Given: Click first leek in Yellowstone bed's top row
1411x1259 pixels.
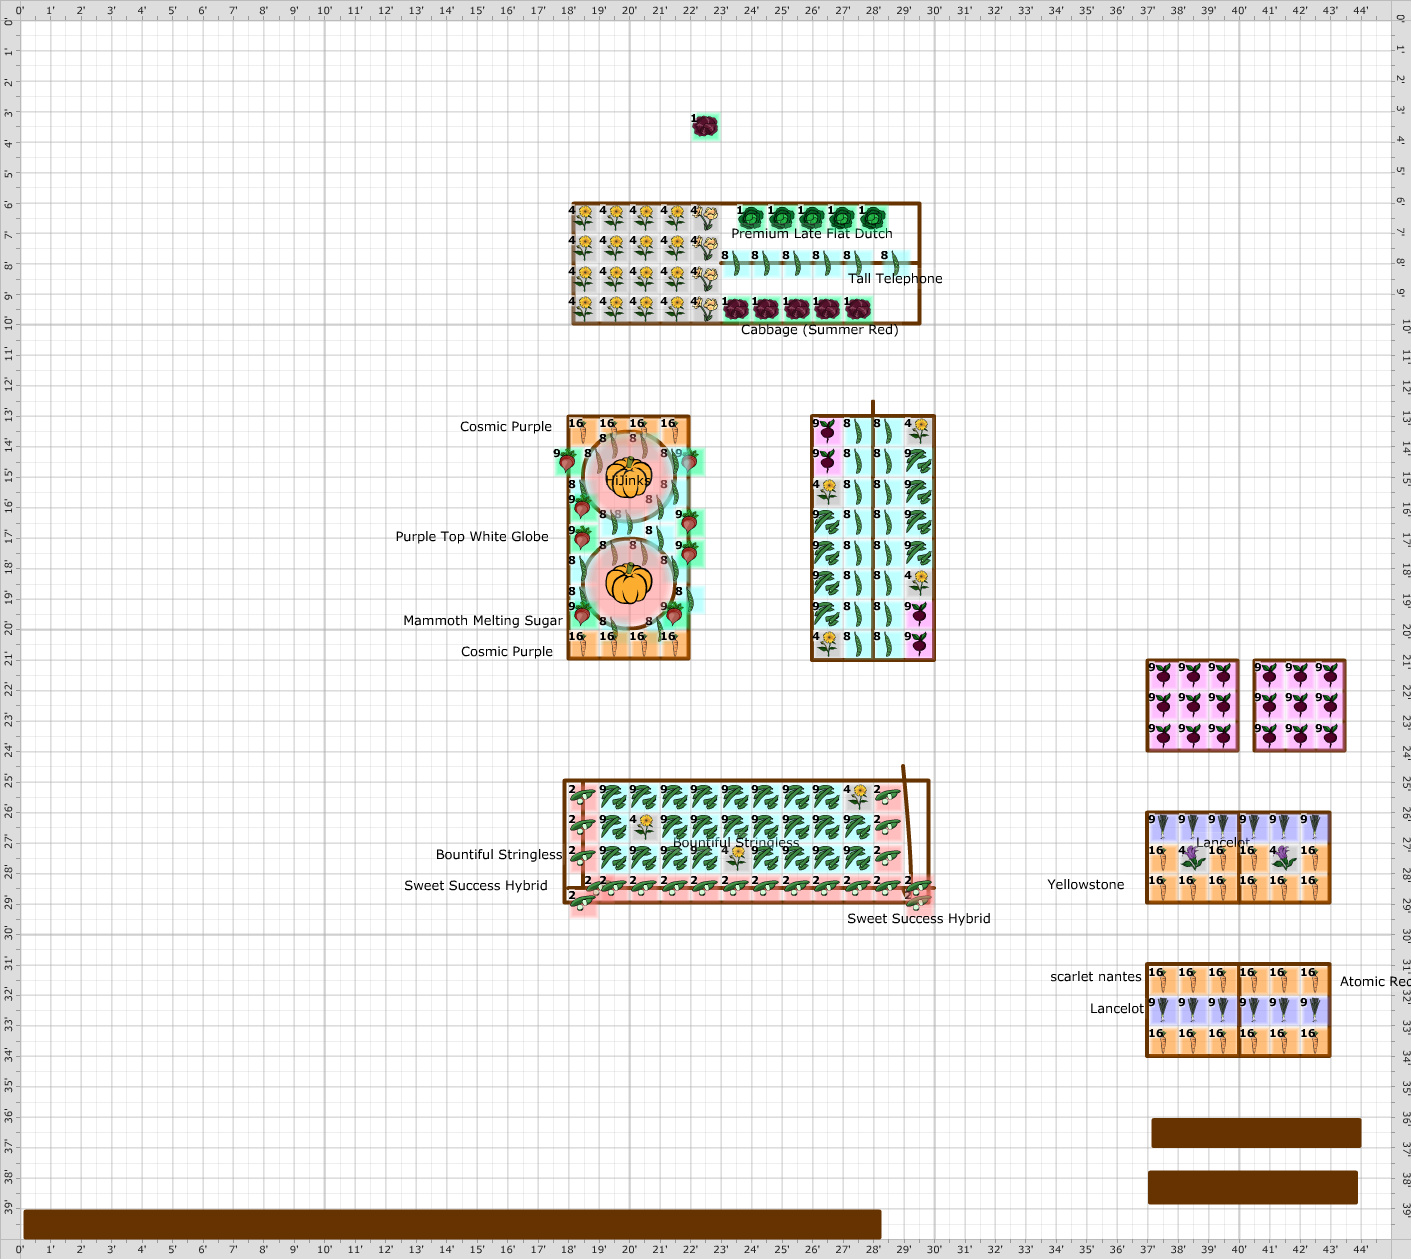Looking at the screenshot, I should [1161, 827].
